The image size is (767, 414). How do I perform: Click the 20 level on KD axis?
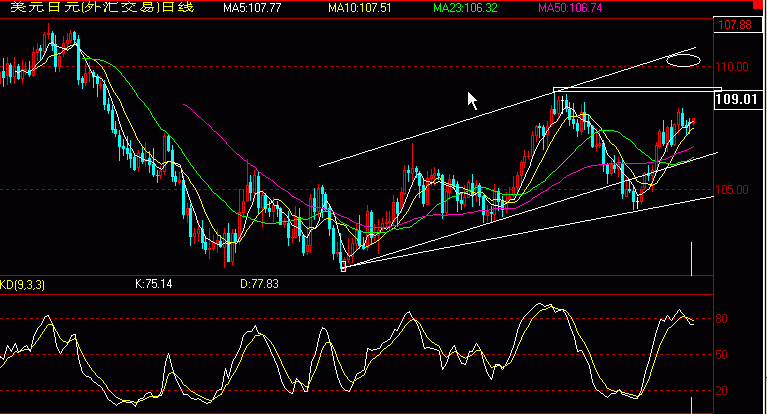722,391
